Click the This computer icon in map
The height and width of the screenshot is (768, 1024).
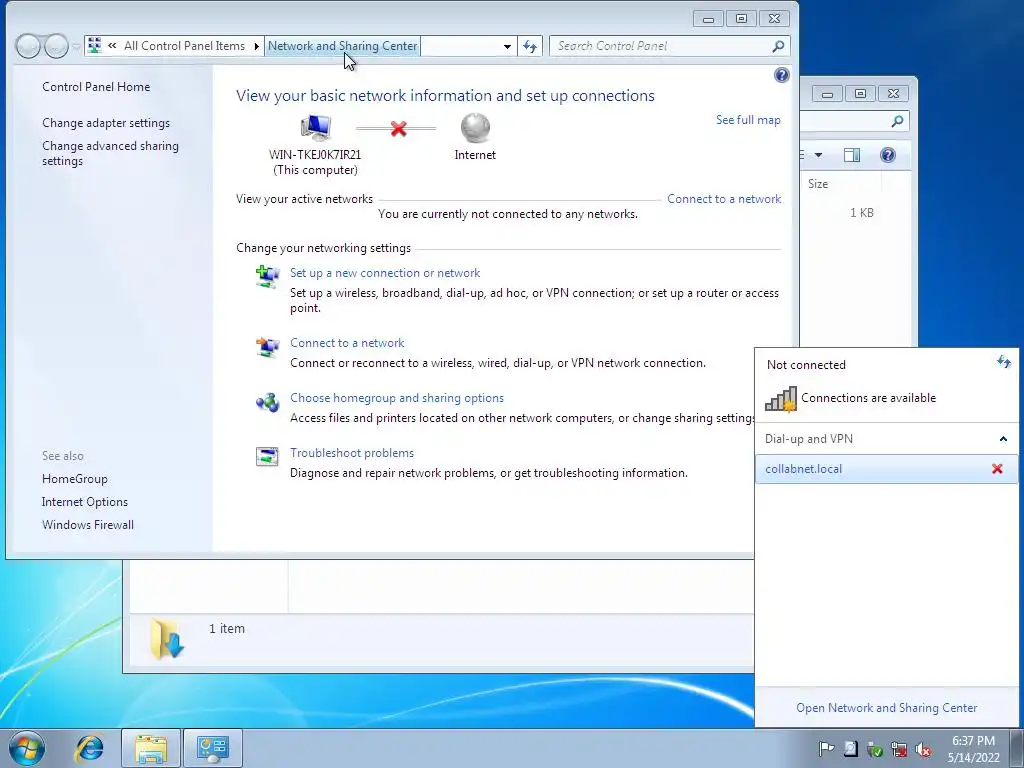click(x=315, y=128)
